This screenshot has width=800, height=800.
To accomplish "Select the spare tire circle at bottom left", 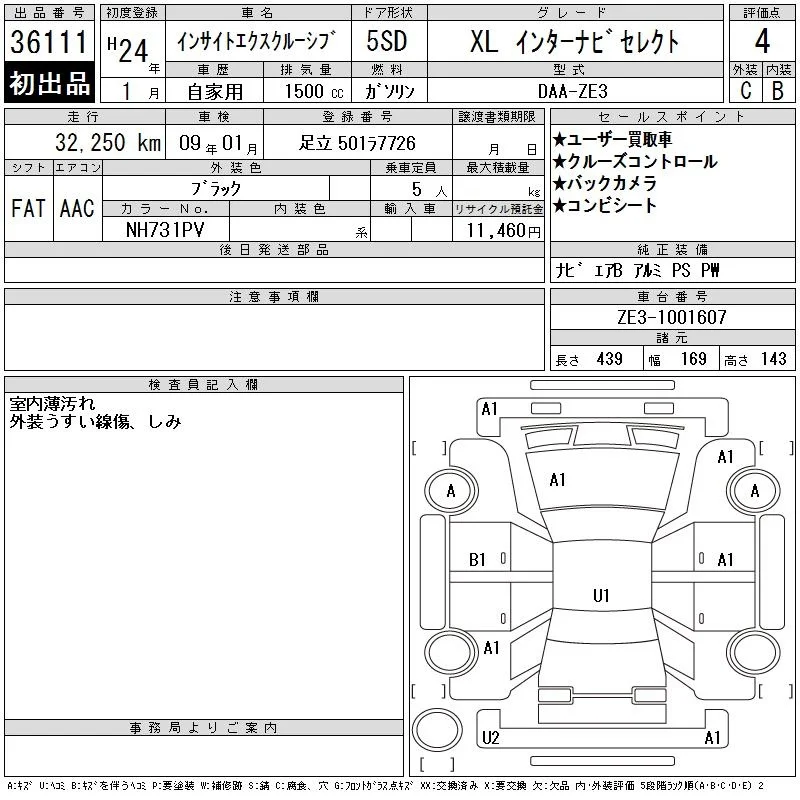I will coord(437,730).
